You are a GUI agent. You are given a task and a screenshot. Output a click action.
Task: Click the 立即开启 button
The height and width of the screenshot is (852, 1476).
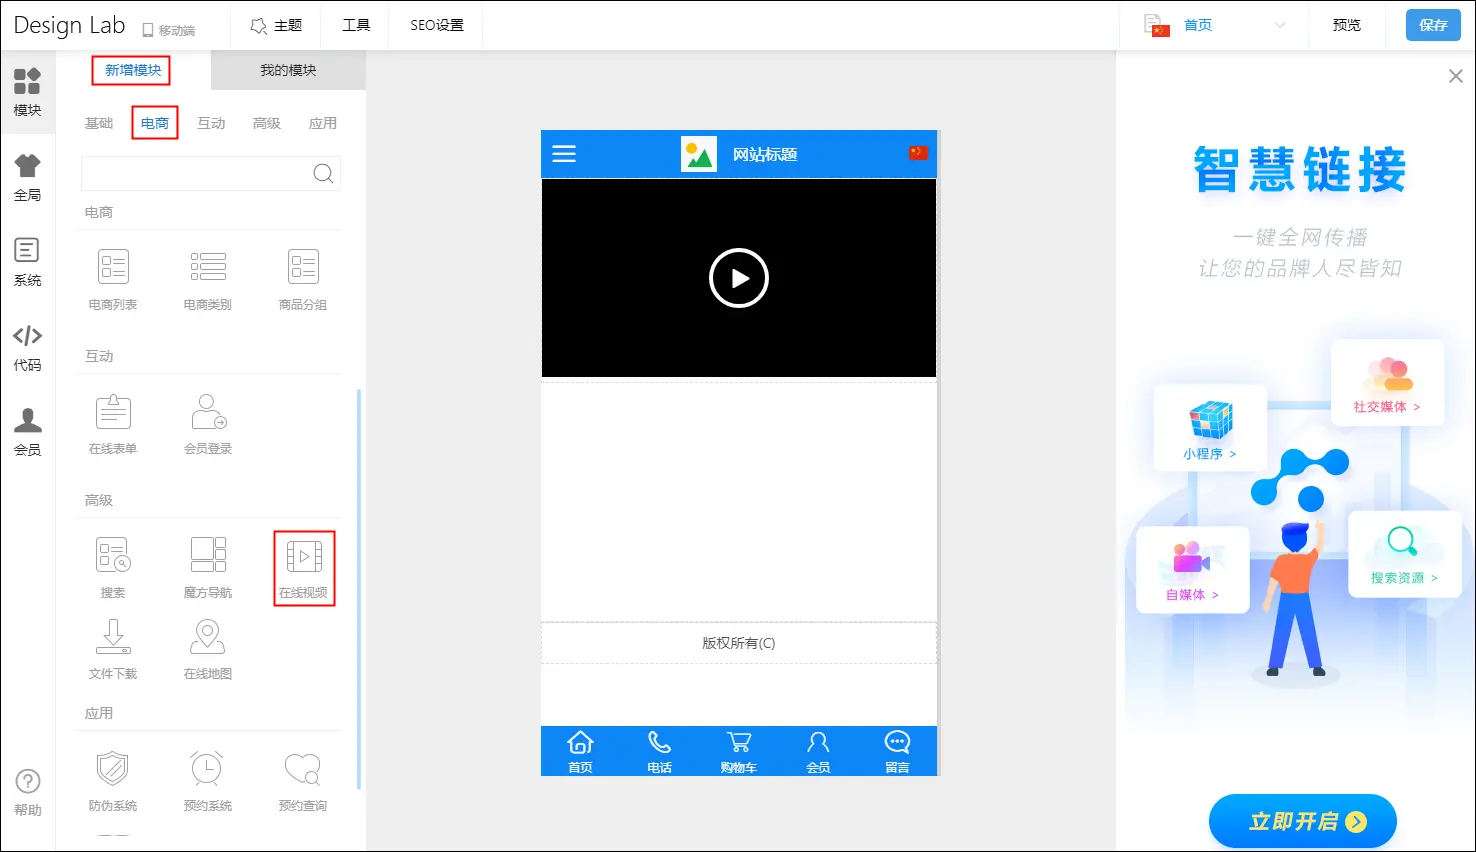[1302, 821]
